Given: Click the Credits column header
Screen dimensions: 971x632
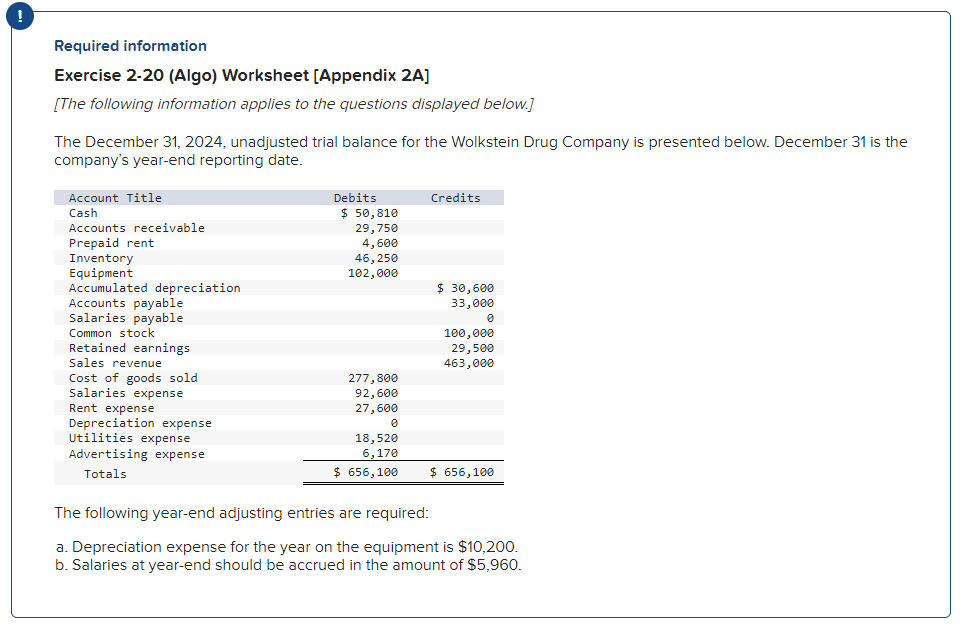Looking at the screenshot, I should click(x=455, y=197).
